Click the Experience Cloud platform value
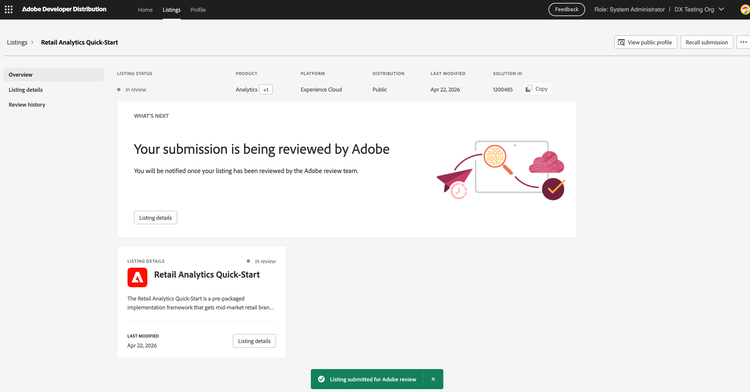 (321, 89)
